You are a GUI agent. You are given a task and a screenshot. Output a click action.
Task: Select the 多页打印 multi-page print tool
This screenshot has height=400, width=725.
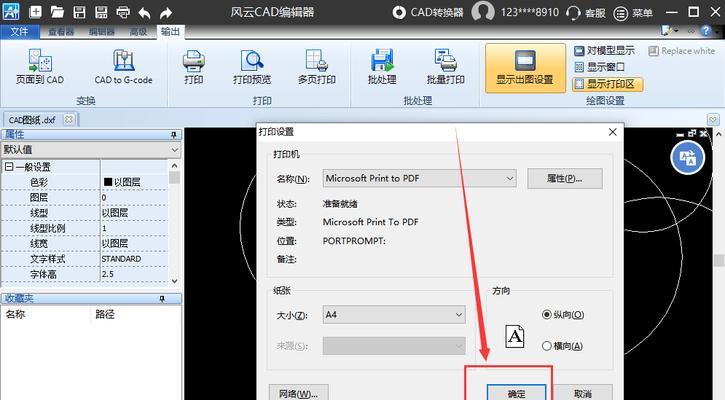click(x=317, y=67)
